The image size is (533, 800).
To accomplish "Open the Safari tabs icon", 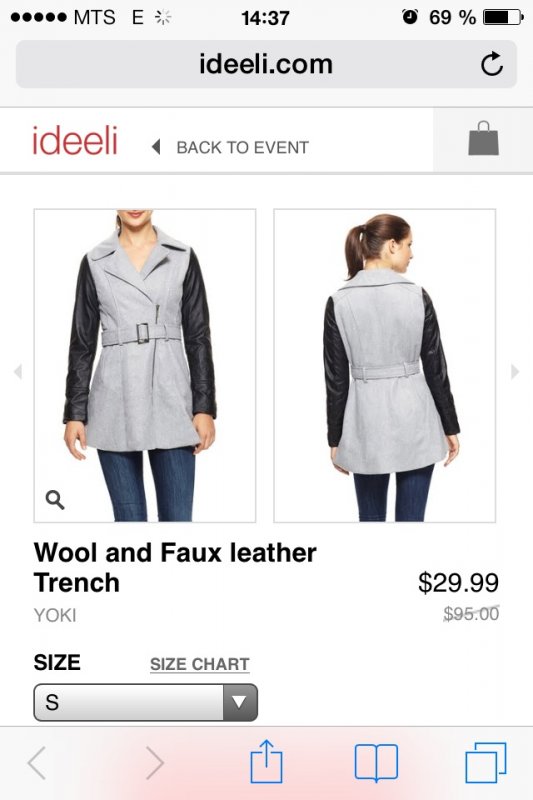I will [x=486, y=763].
